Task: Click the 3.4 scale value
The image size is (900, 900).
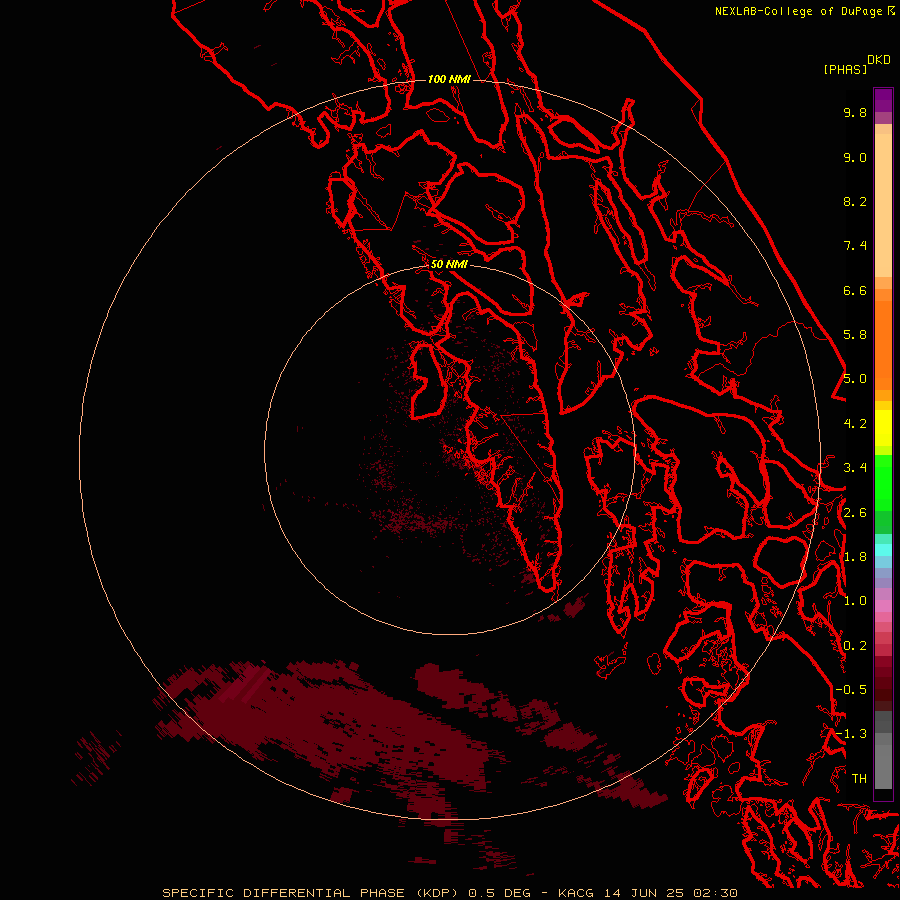Action: (x=855, y=468)
